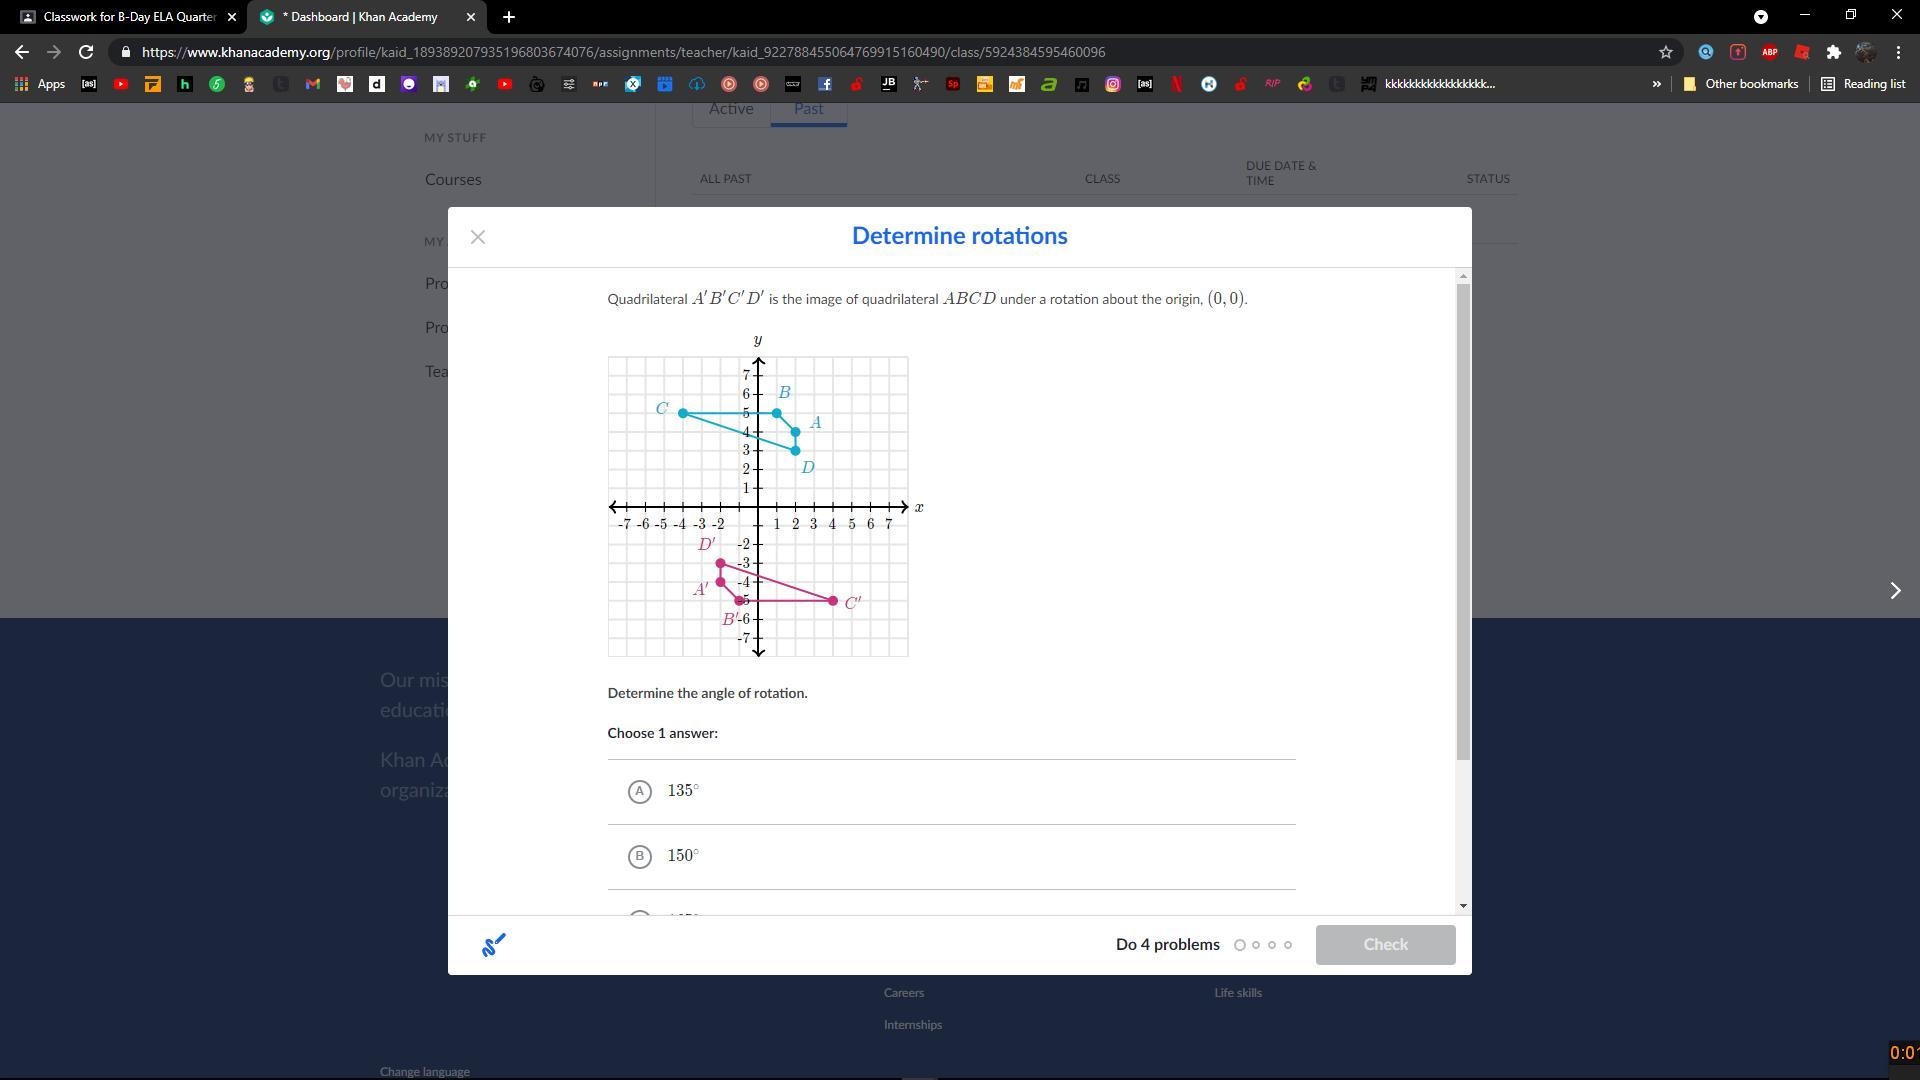Viewport: 1920px width, 1080px height.
Task: Bookmark this page with star icon
Action: (x=1666, y=52)
